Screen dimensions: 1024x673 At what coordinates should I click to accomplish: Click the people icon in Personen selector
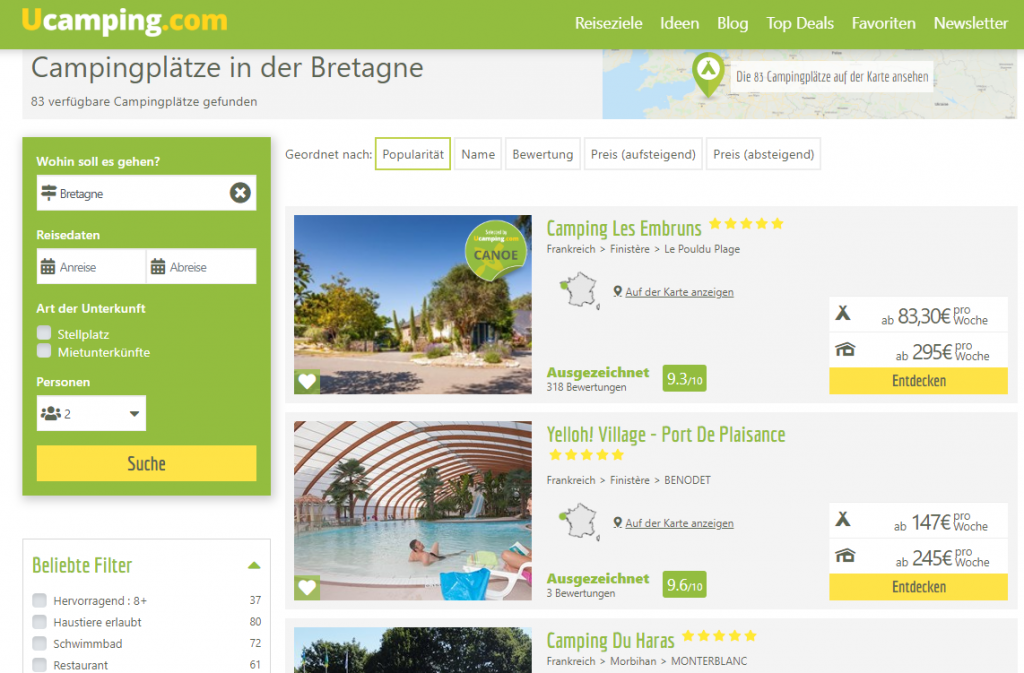point(51,413)
